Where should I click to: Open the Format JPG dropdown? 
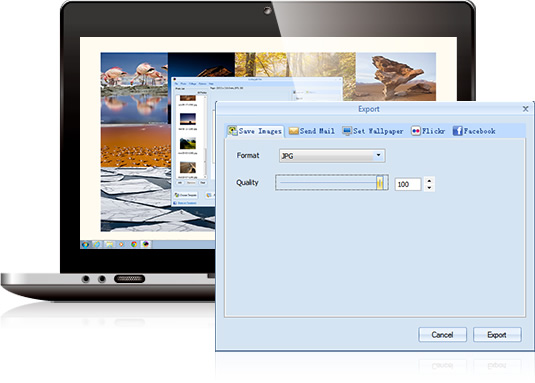332,156
